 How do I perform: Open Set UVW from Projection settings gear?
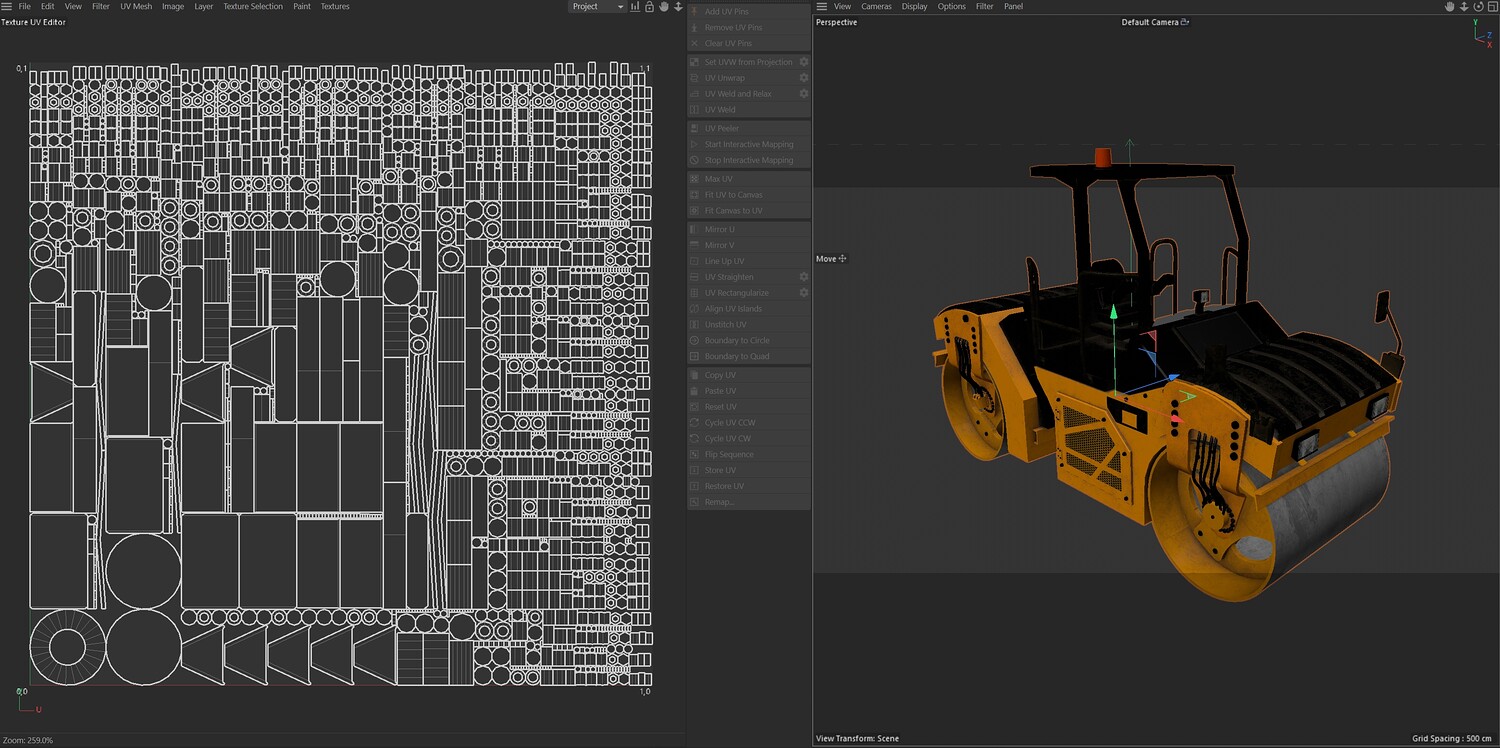pos(803,62)
